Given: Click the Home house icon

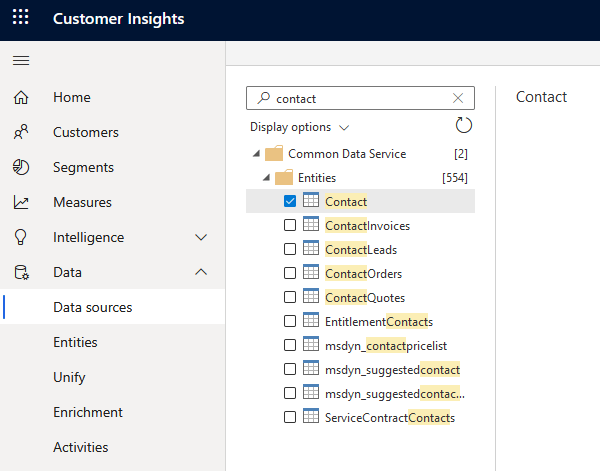Looking at the screenshot, I should pyautogui.click(x=20, y=98).
